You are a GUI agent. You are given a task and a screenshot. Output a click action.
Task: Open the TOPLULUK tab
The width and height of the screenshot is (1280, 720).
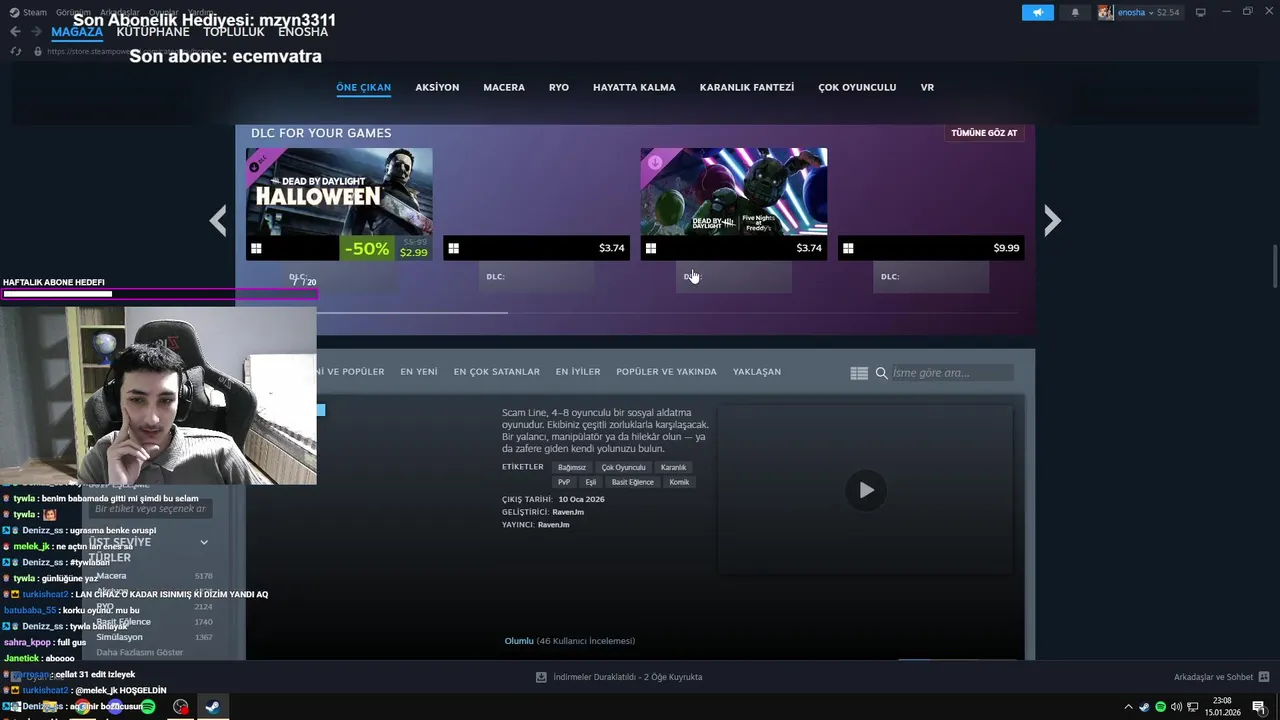(234, 32)
